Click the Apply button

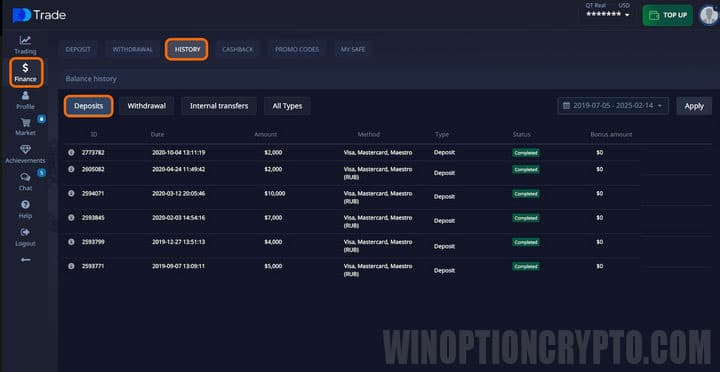pyautogui.click(x=694, y=106)
